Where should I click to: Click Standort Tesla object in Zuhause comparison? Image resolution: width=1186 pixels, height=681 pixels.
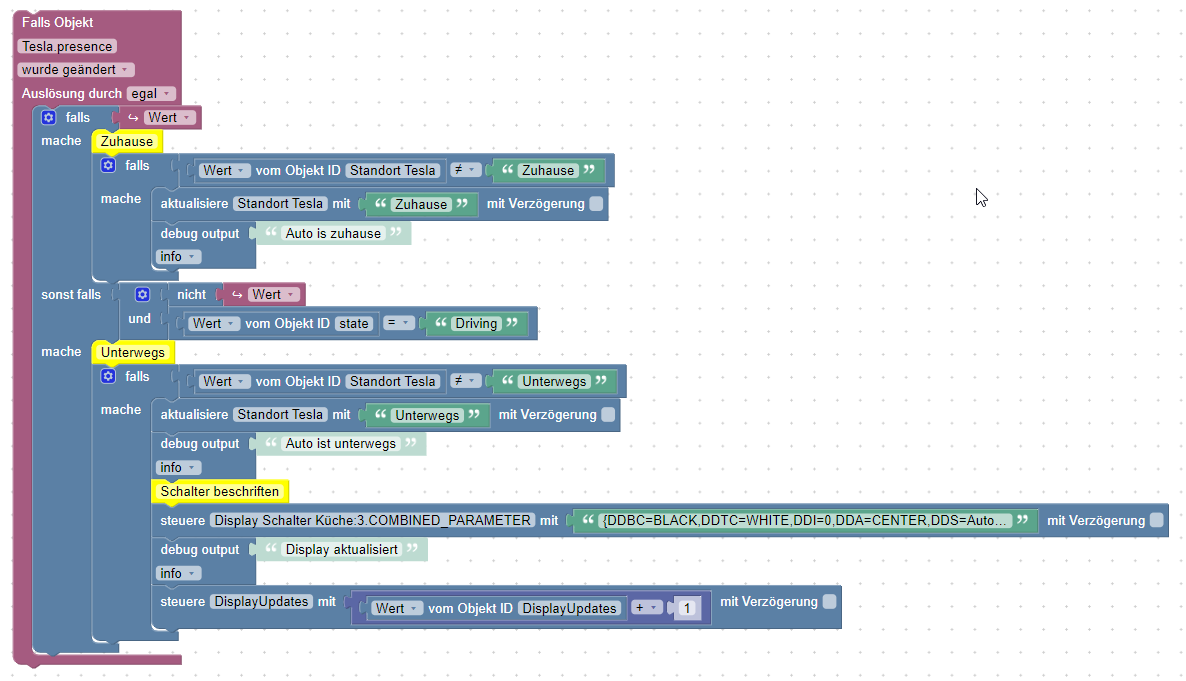(393, 170)
